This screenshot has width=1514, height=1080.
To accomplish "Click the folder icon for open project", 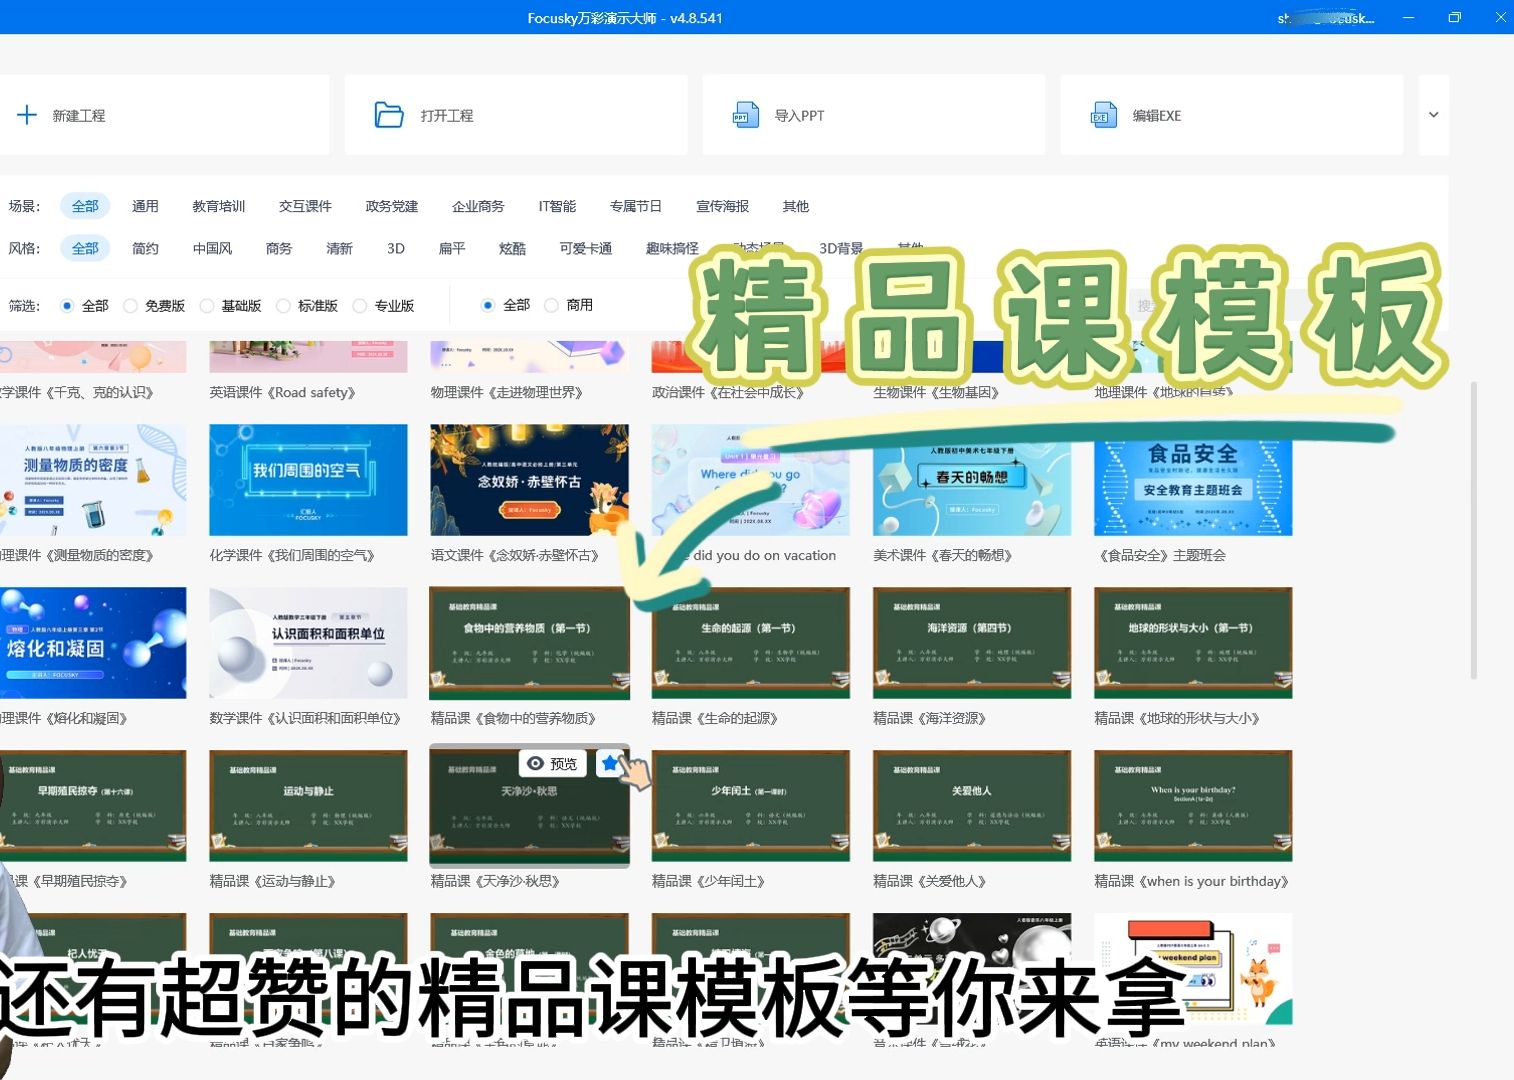I will click(388, 115).
